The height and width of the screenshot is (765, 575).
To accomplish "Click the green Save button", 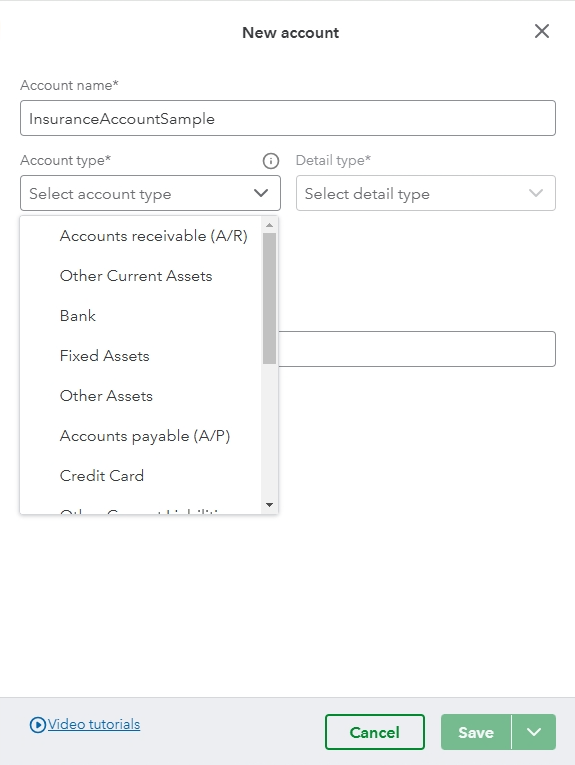I will (476, 732).
